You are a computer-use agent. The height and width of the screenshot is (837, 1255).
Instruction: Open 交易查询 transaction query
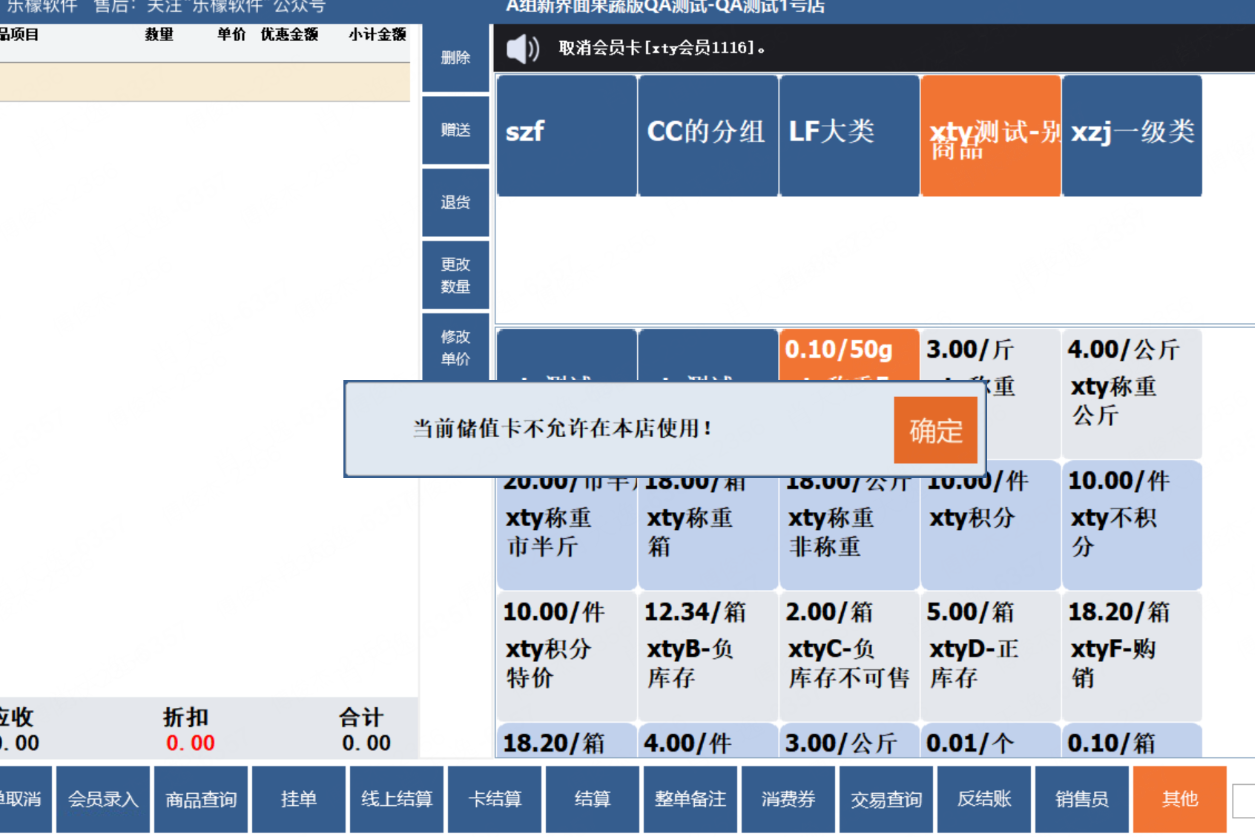887,799
